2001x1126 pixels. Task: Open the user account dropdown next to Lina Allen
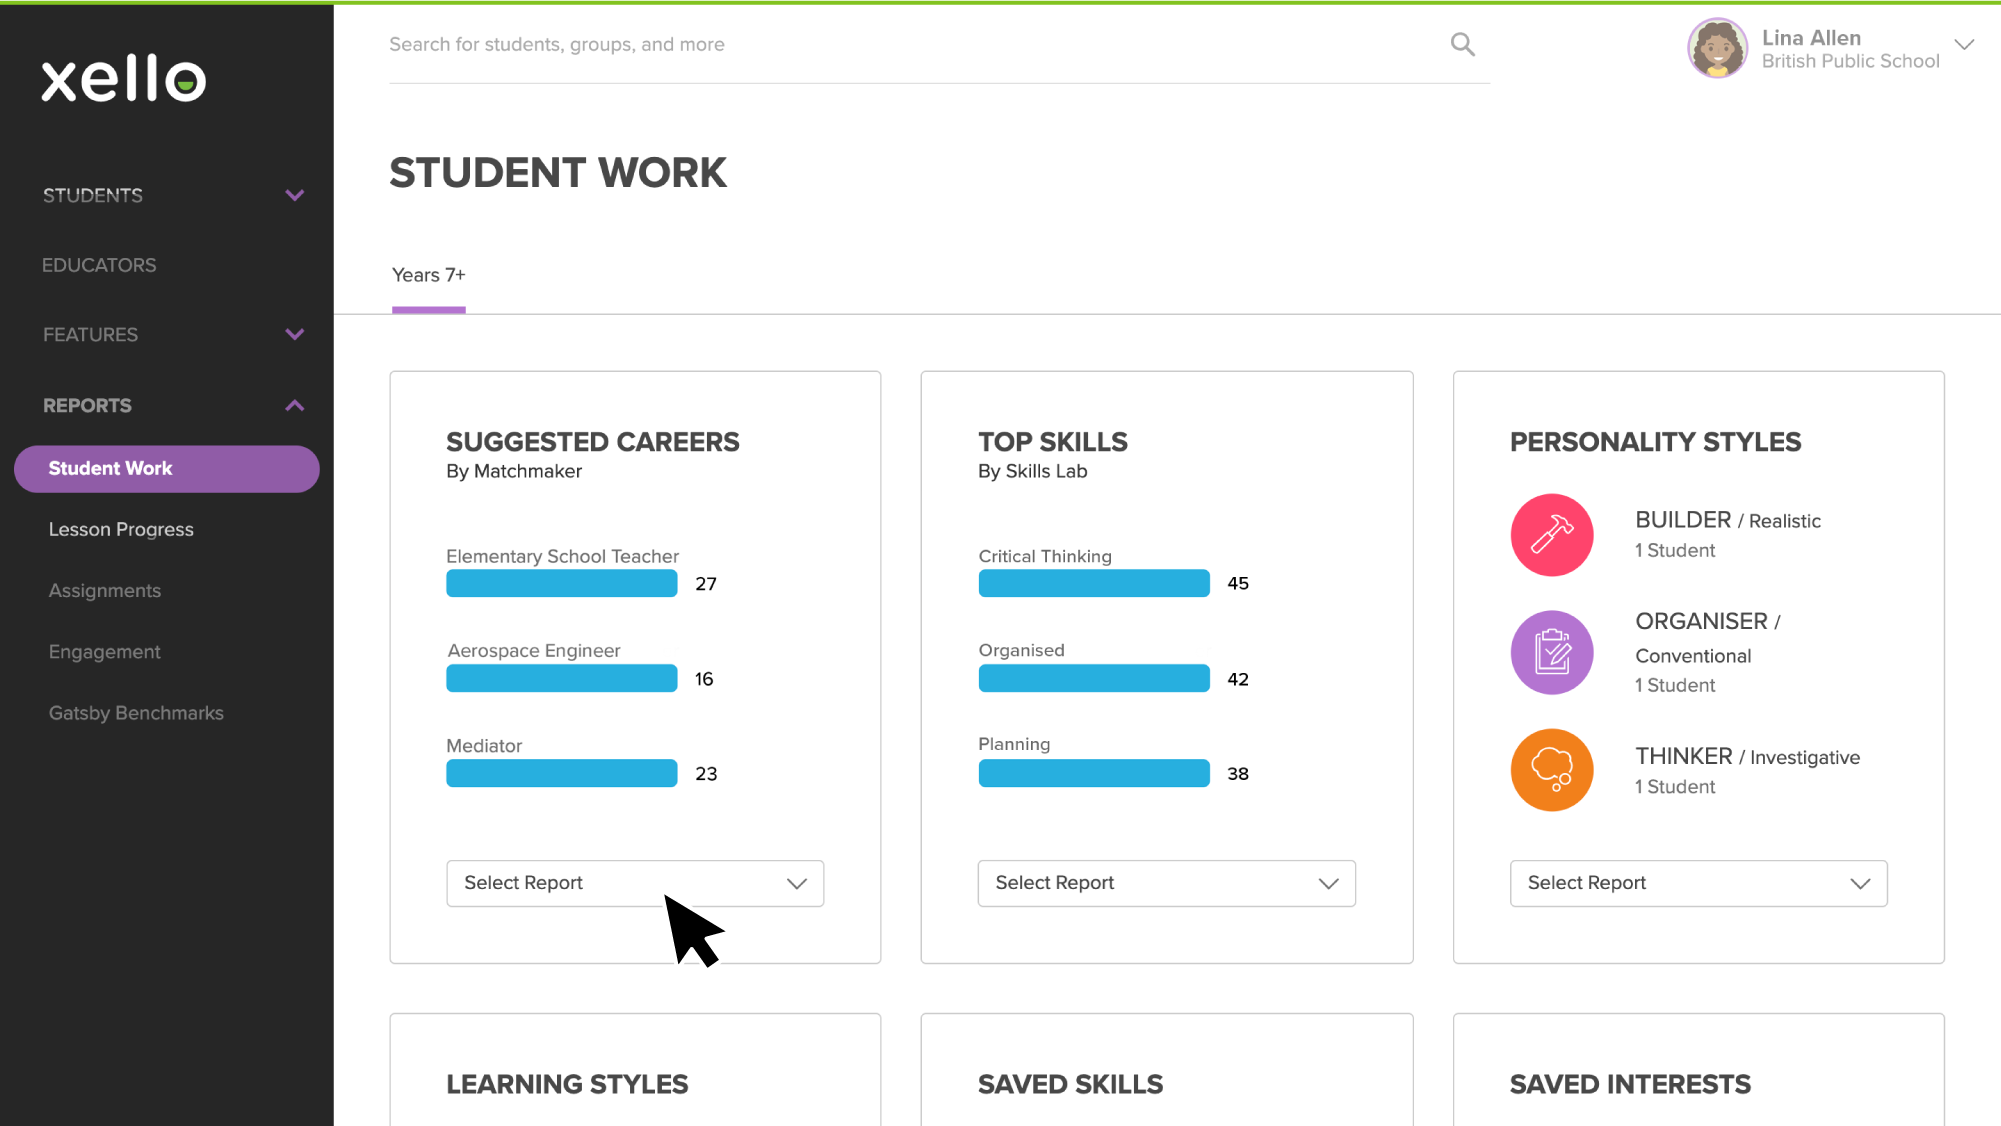(x=1965, y=44)
